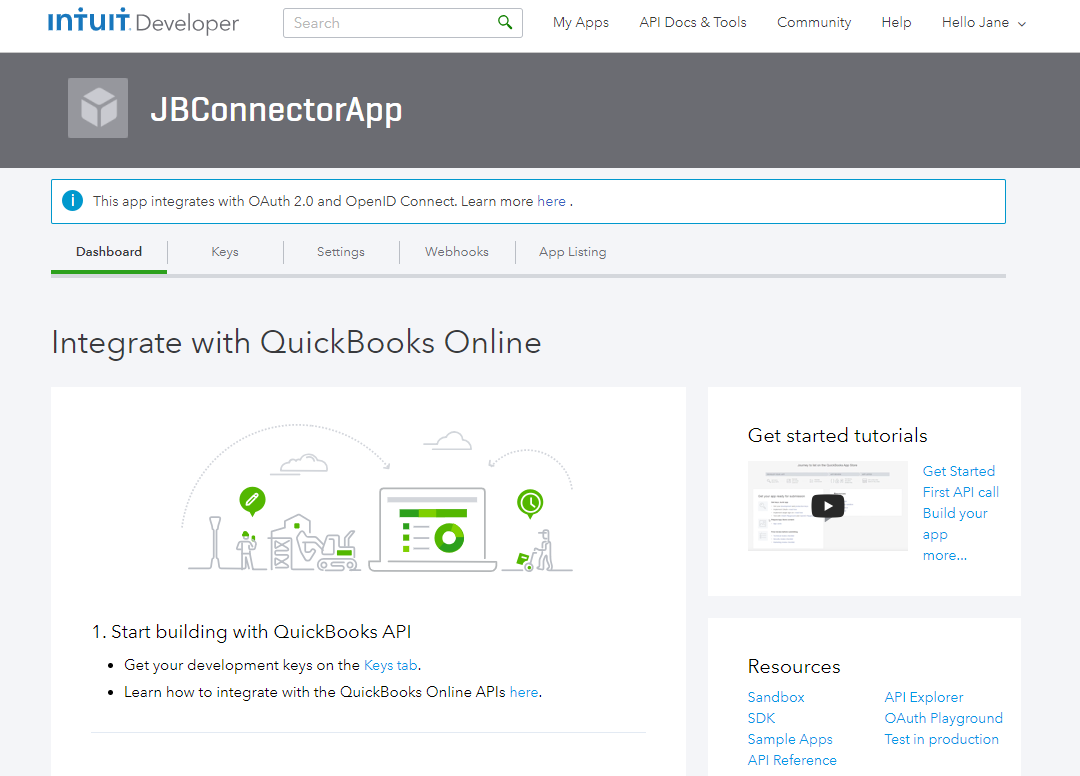1080x776 pixels.
Task: Click the JBConnectorApp cube app icon
Action: click(x=98, y=108)
